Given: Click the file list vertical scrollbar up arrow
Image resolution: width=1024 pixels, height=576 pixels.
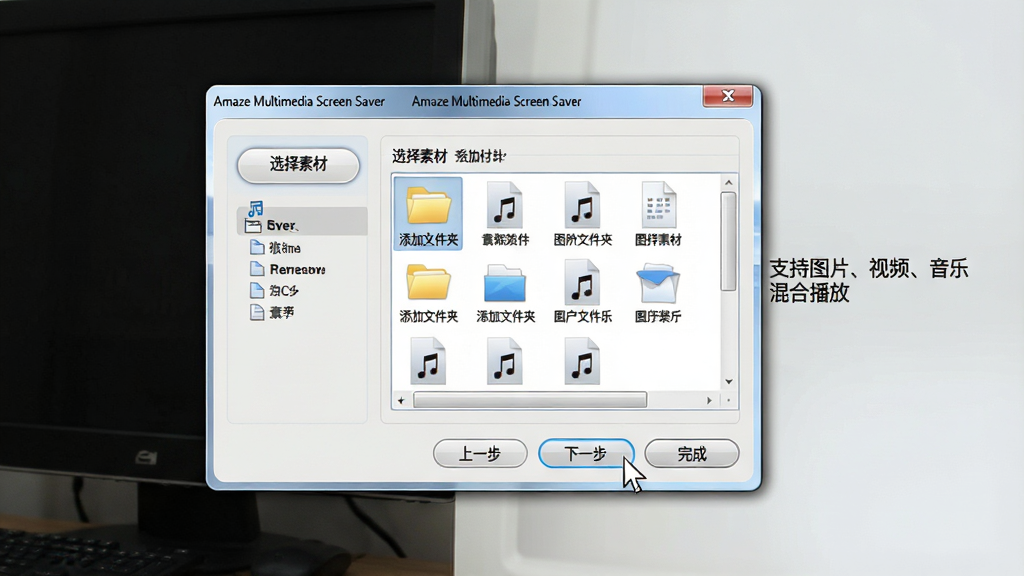Looking at the screenshot, I should [729, 183].
